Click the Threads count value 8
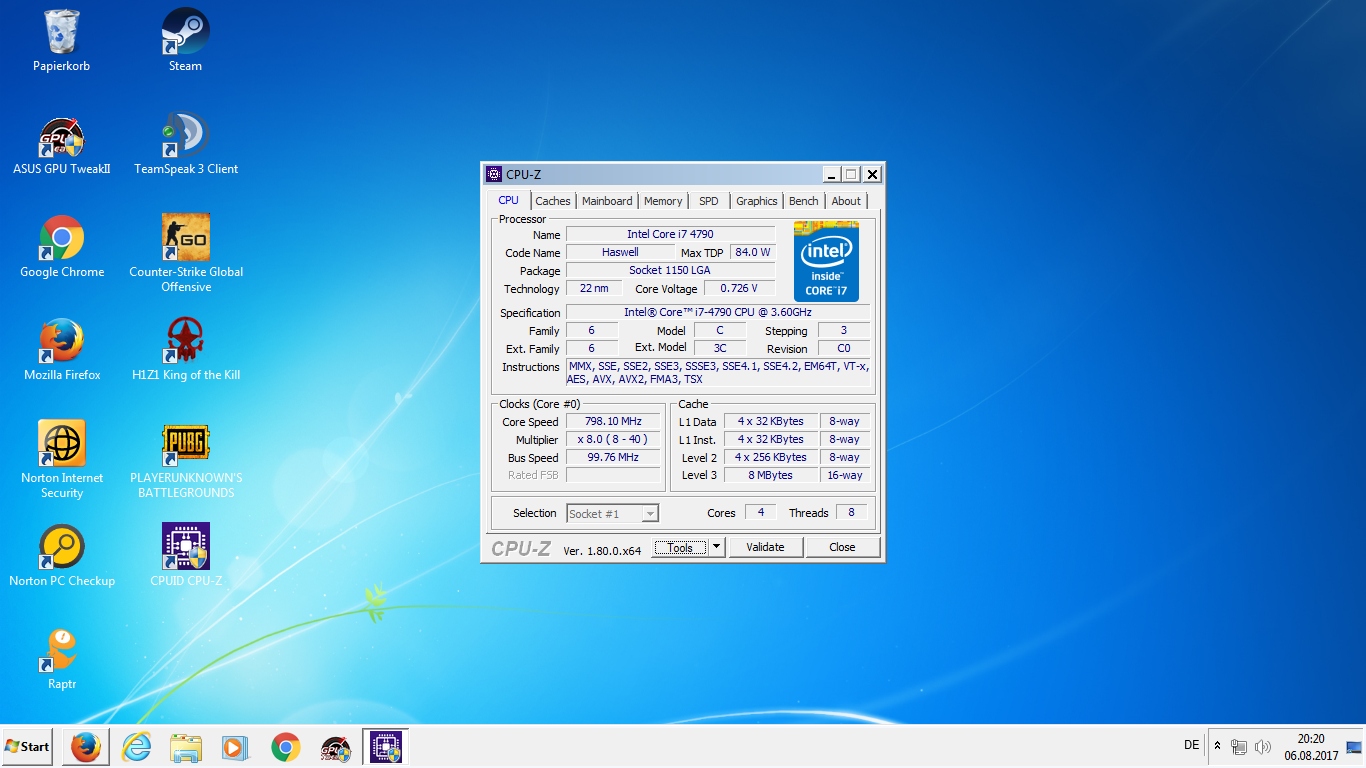Viewport: 1366px width, 768px height. click(851, 512)
